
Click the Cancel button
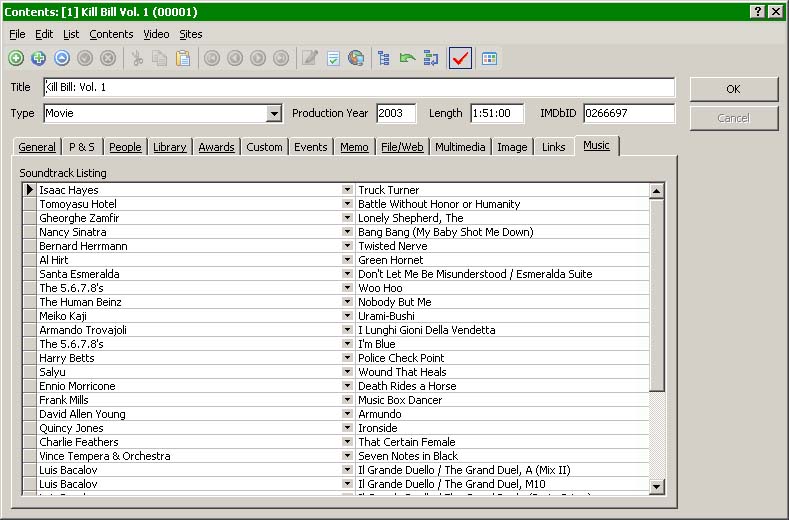(x=734, y=118)
